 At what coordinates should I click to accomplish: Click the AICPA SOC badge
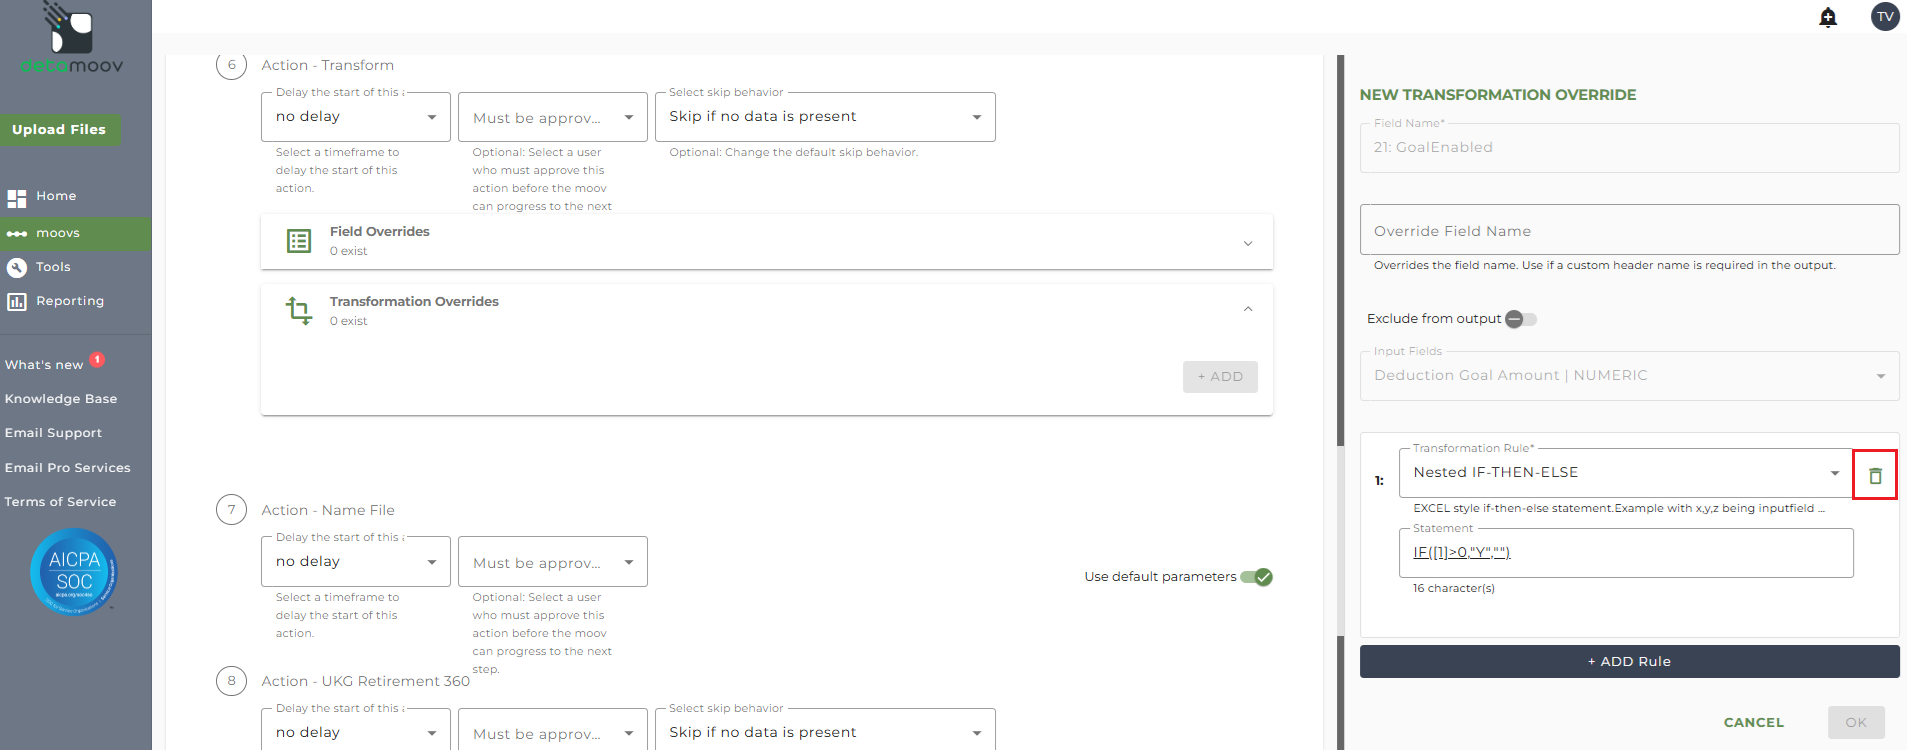(x=74, y=572)
